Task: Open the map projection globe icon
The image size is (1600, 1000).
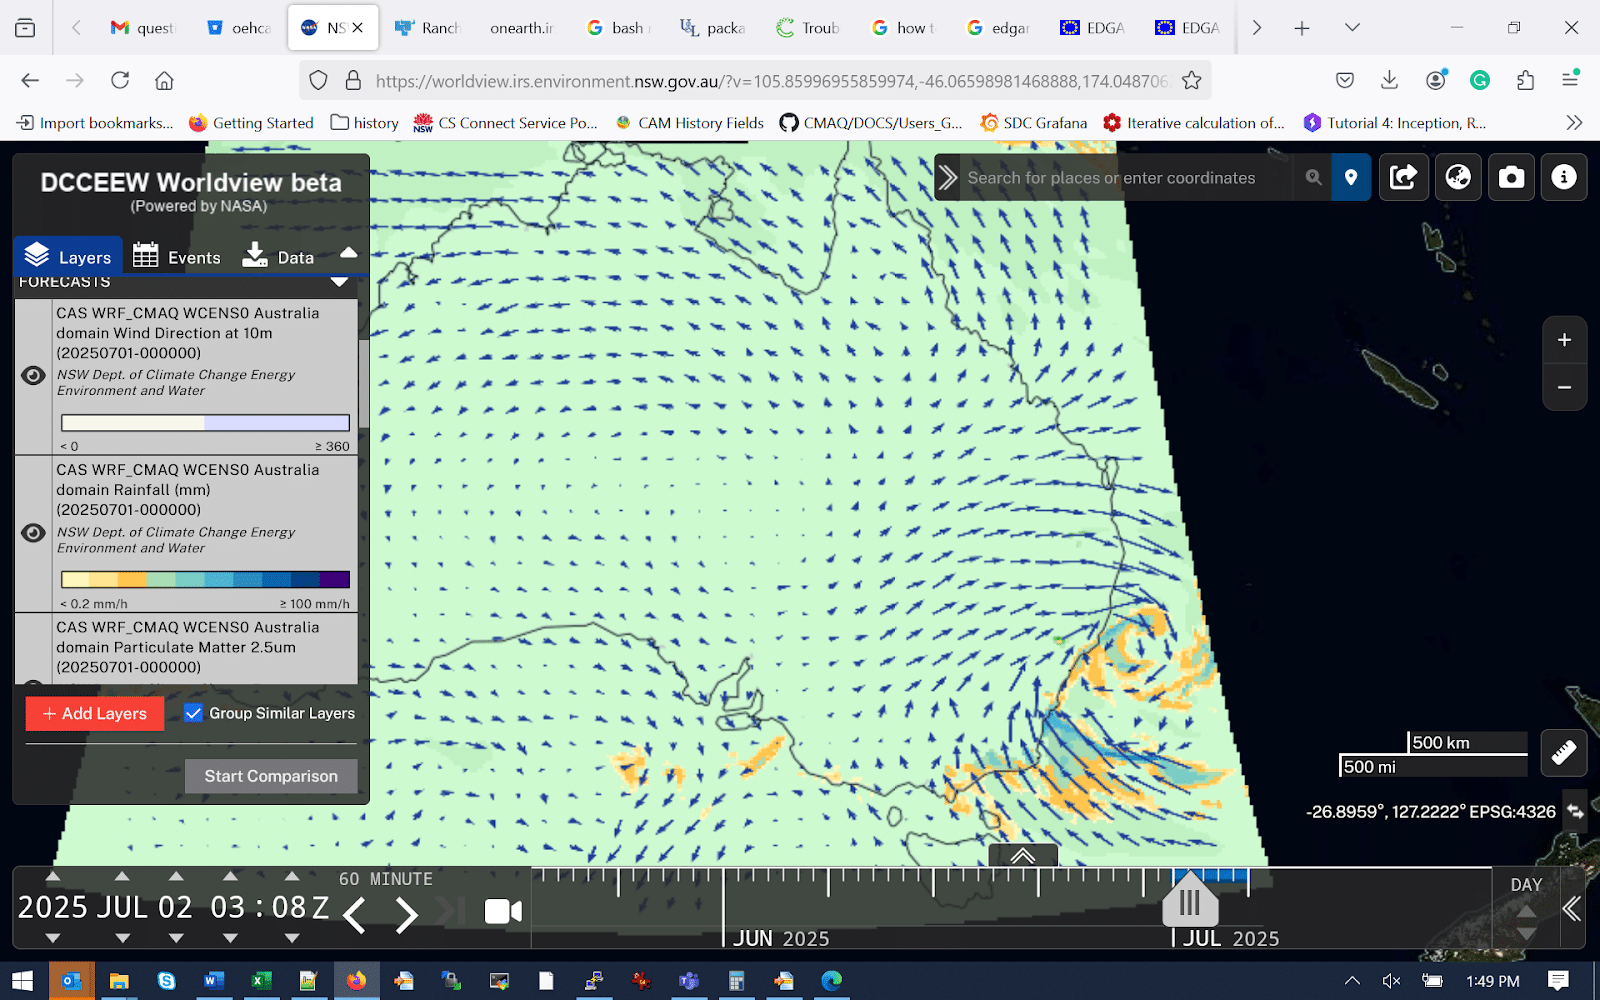Action: (1458, 178)
